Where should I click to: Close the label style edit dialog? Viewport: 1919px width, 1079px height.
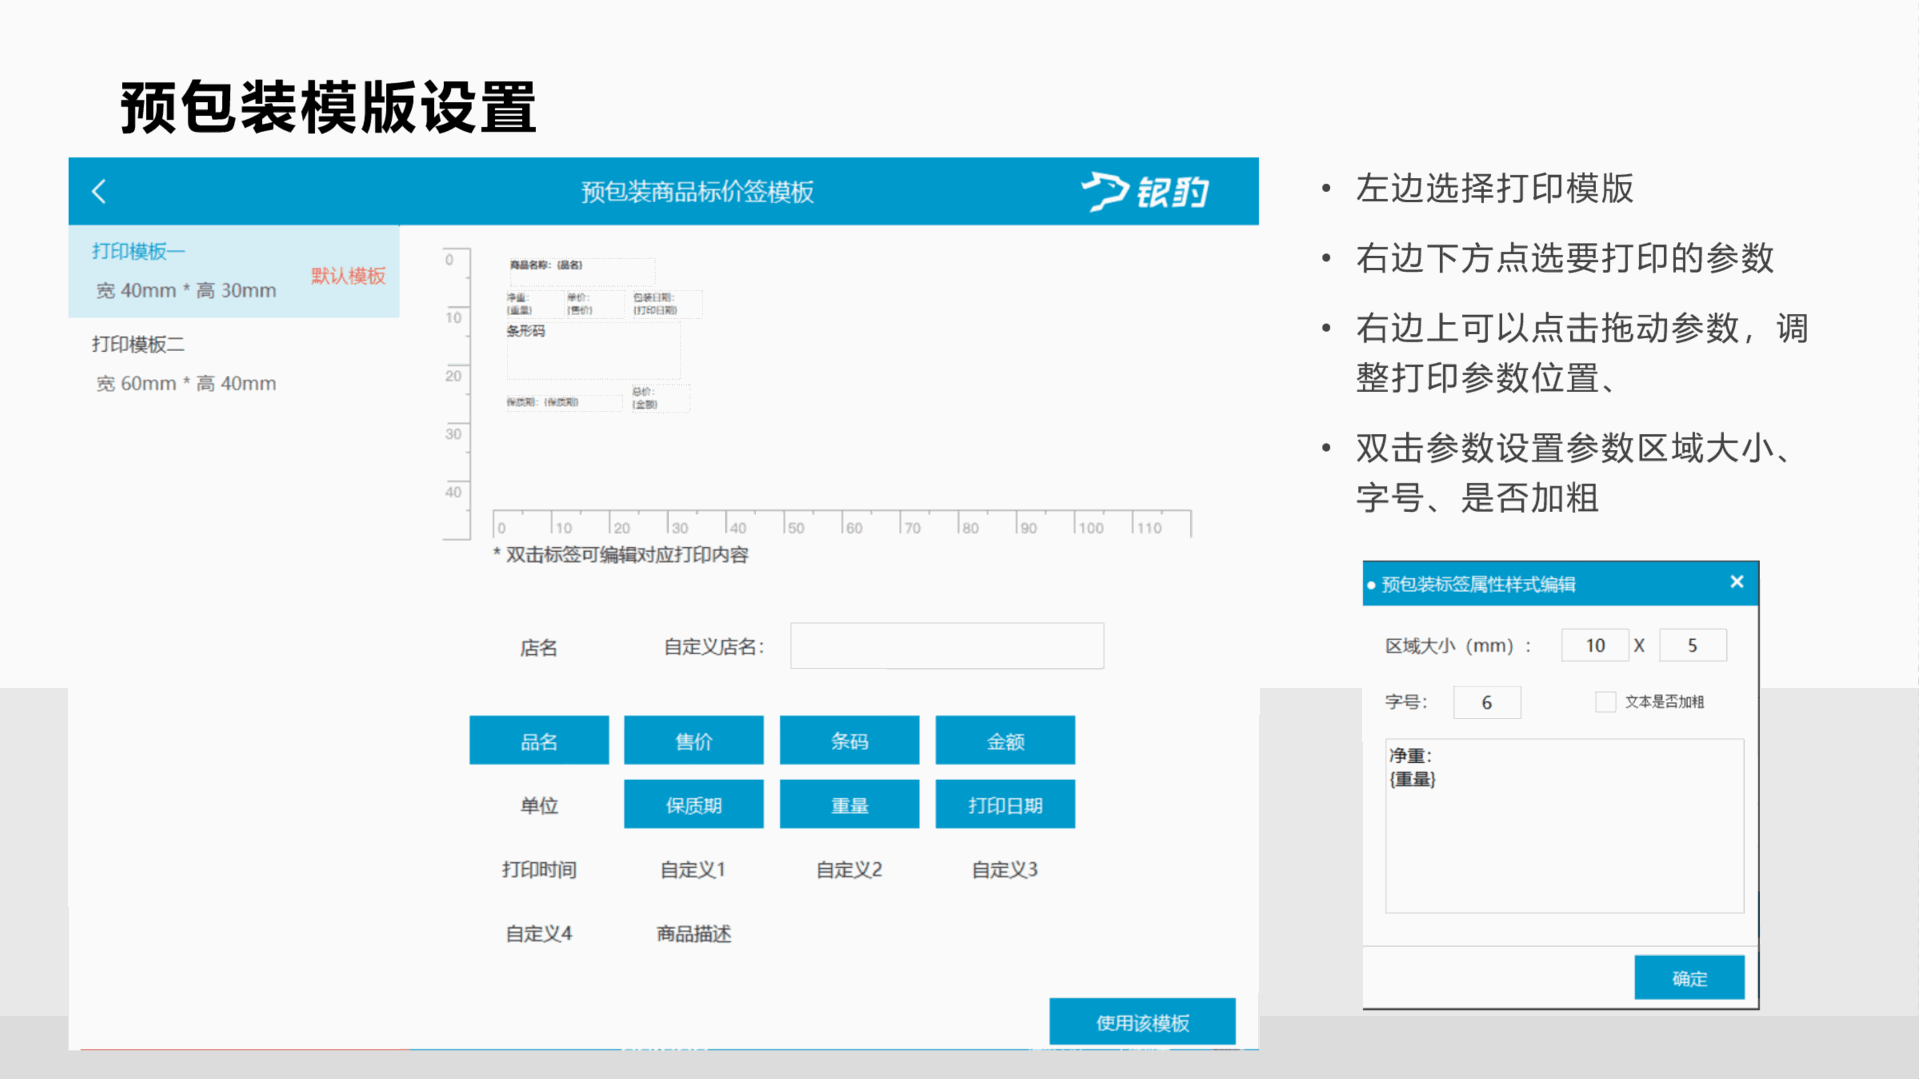[x=1736, y=582]
